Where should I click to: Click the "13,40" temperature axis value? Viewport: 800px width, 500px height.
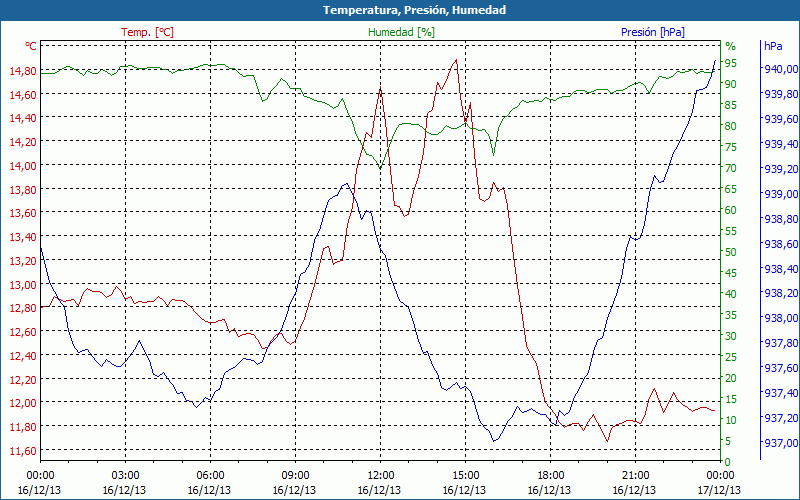pos(23,237)
